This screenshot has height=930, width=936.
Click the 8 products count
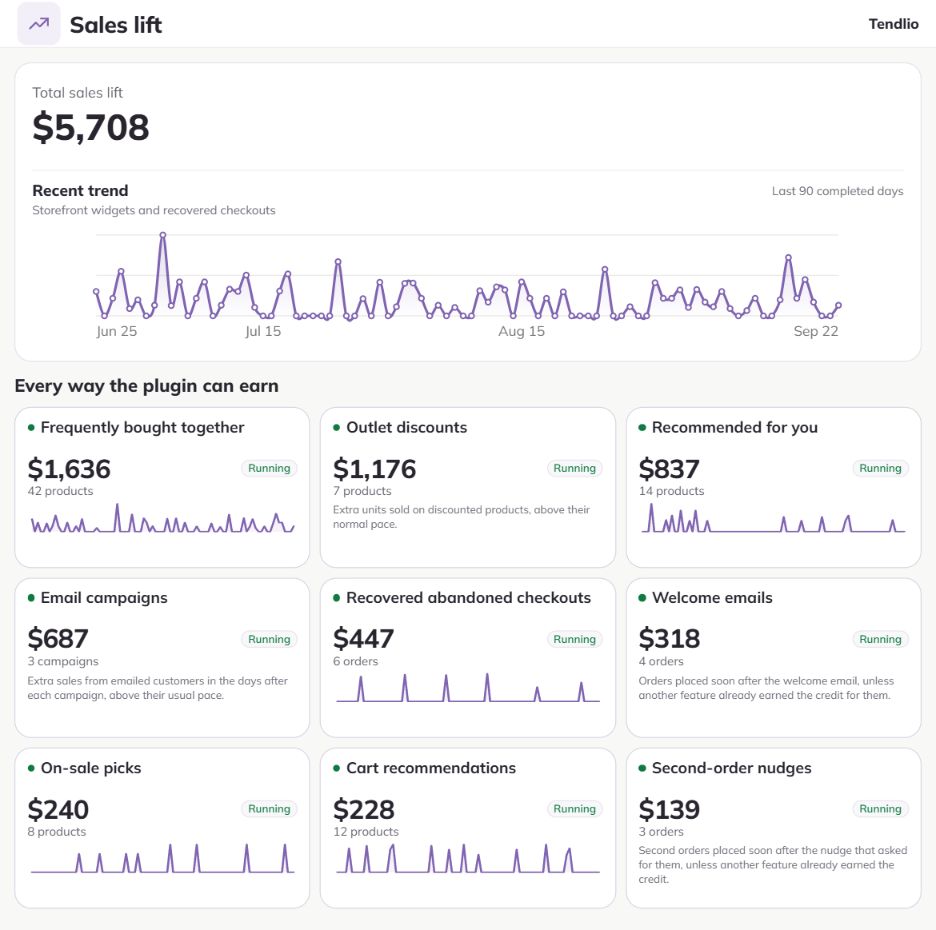coord(57,832)
